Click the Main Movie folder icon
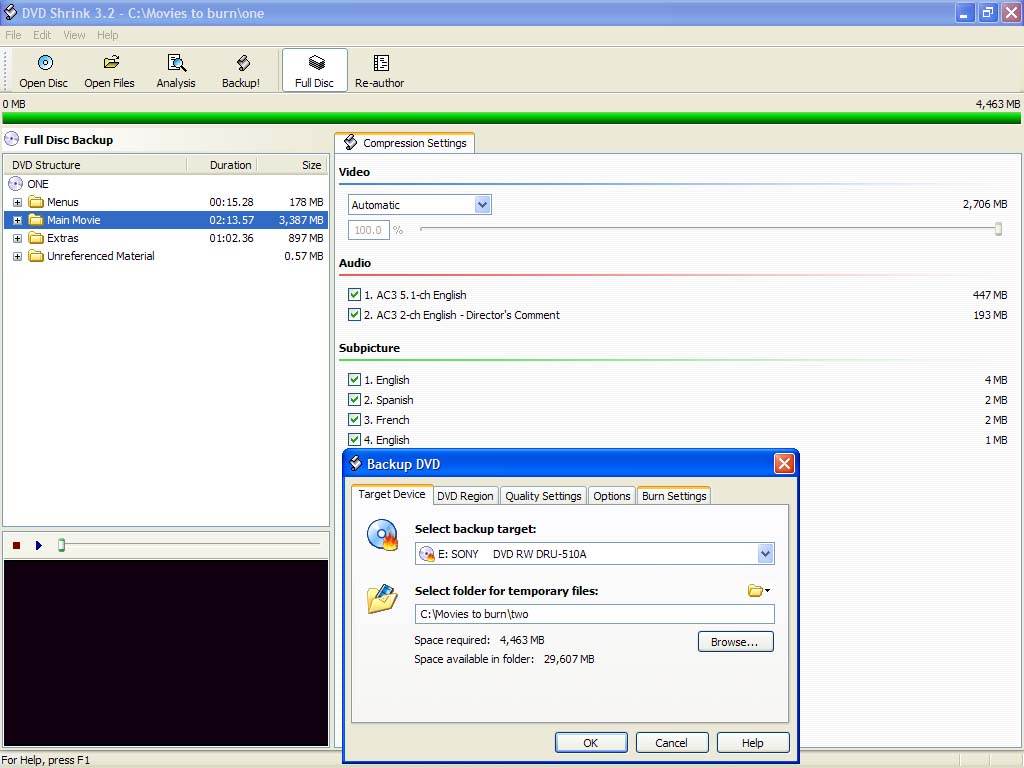 click(x=36, y=220)
